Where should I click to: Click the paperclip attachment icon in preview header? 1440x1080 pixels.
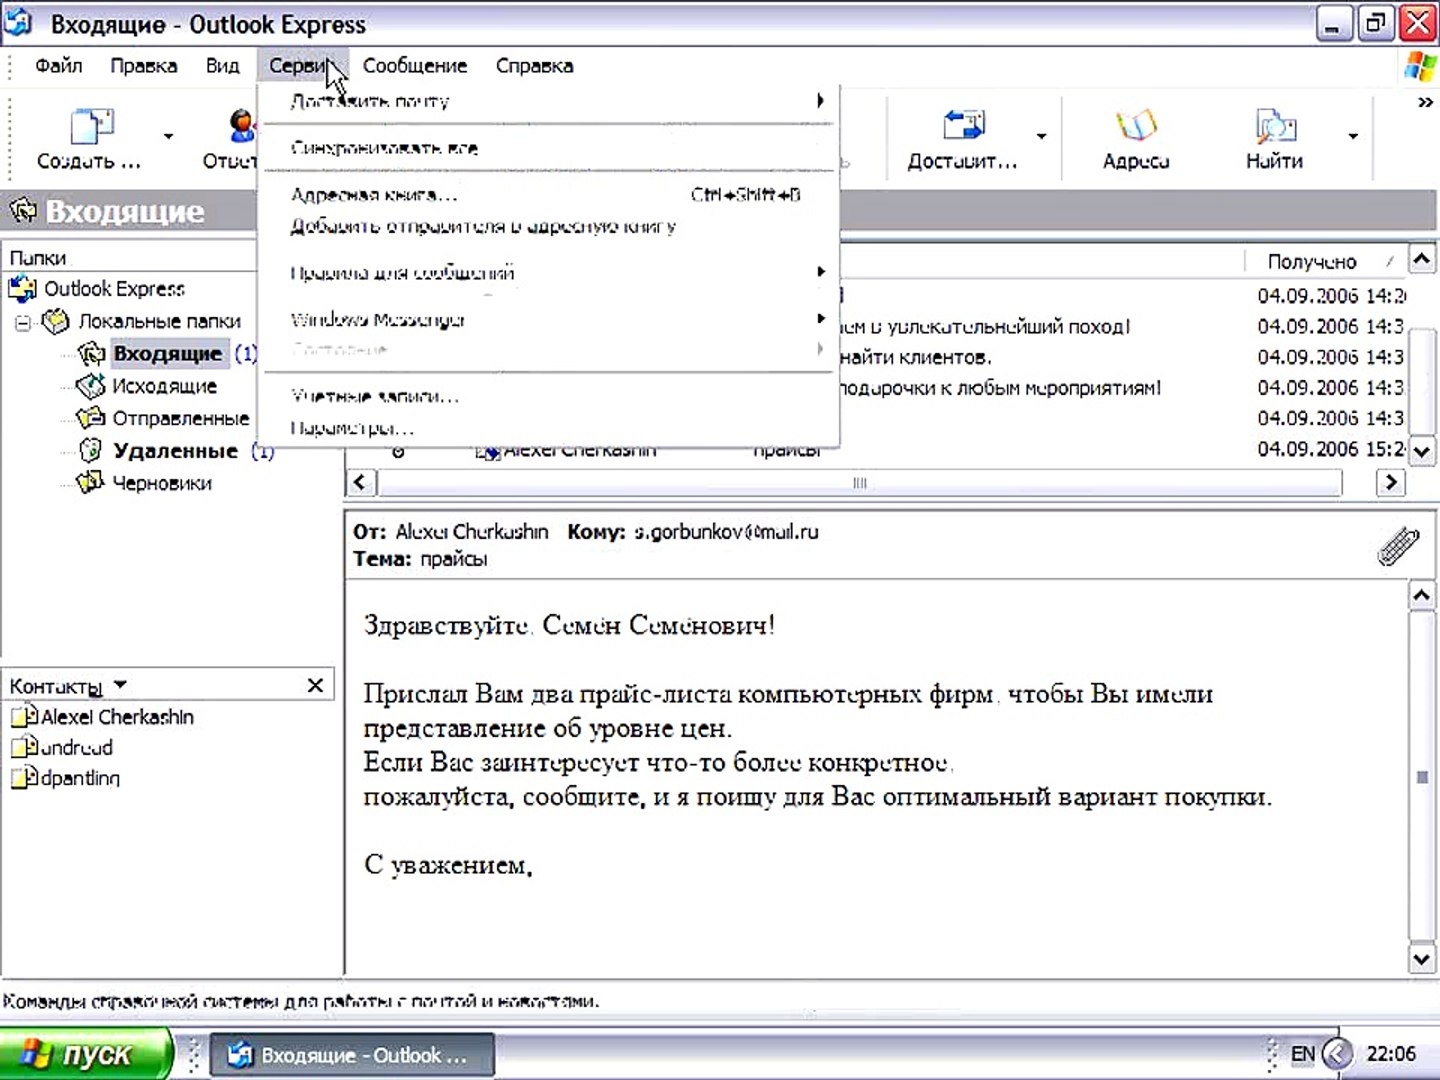(1398, 546)
